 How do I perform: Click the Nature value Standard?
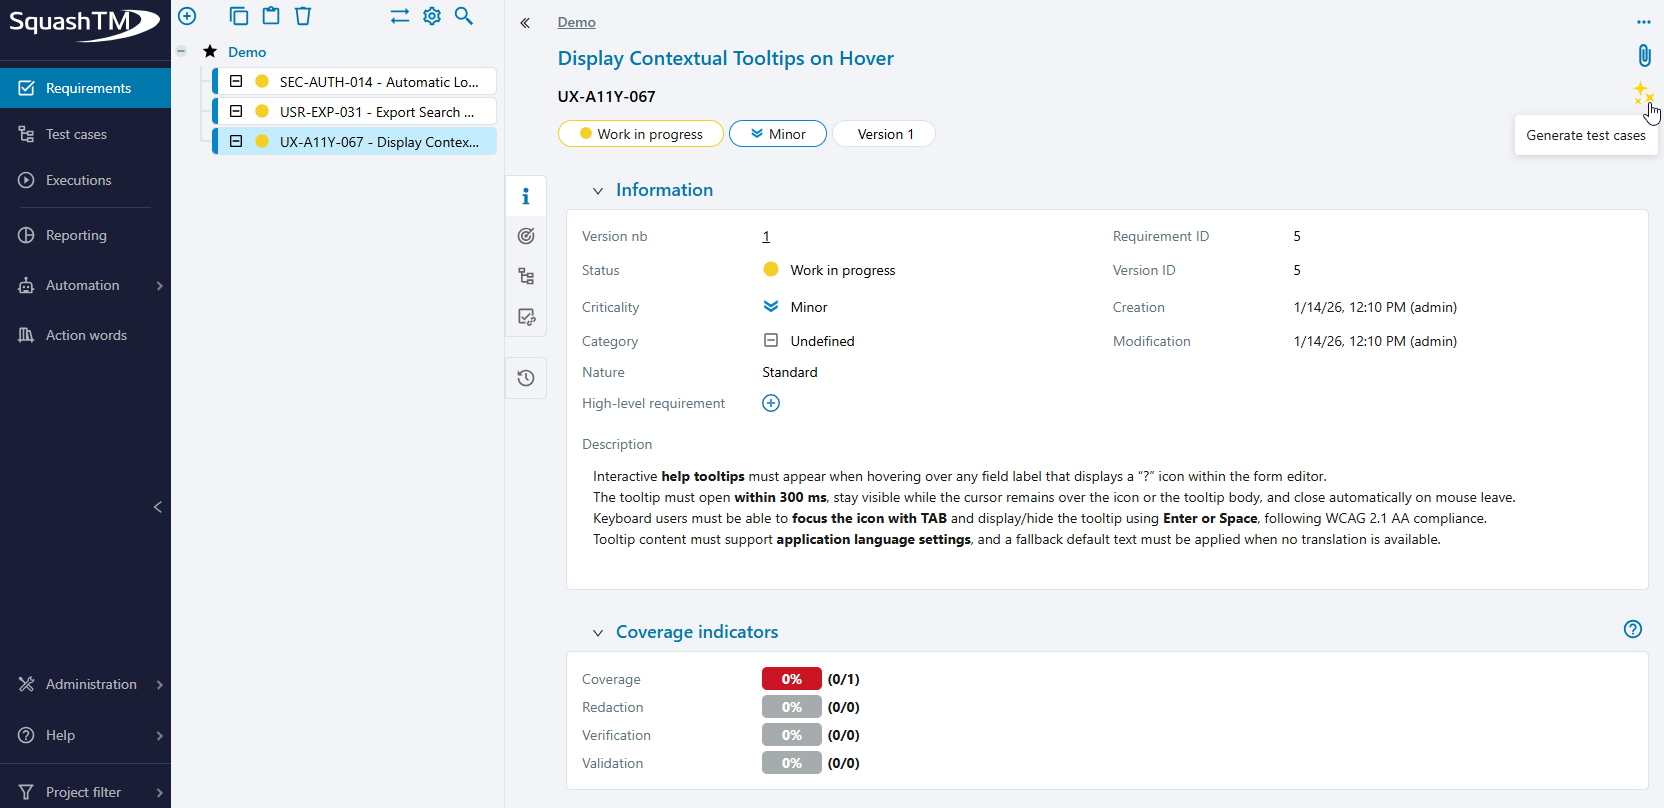click(790, 372)
